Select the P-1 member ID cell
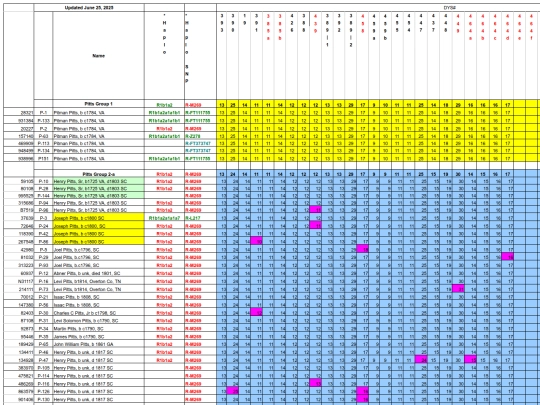Viewport: 540px width, 405px height. coord(43,112)
